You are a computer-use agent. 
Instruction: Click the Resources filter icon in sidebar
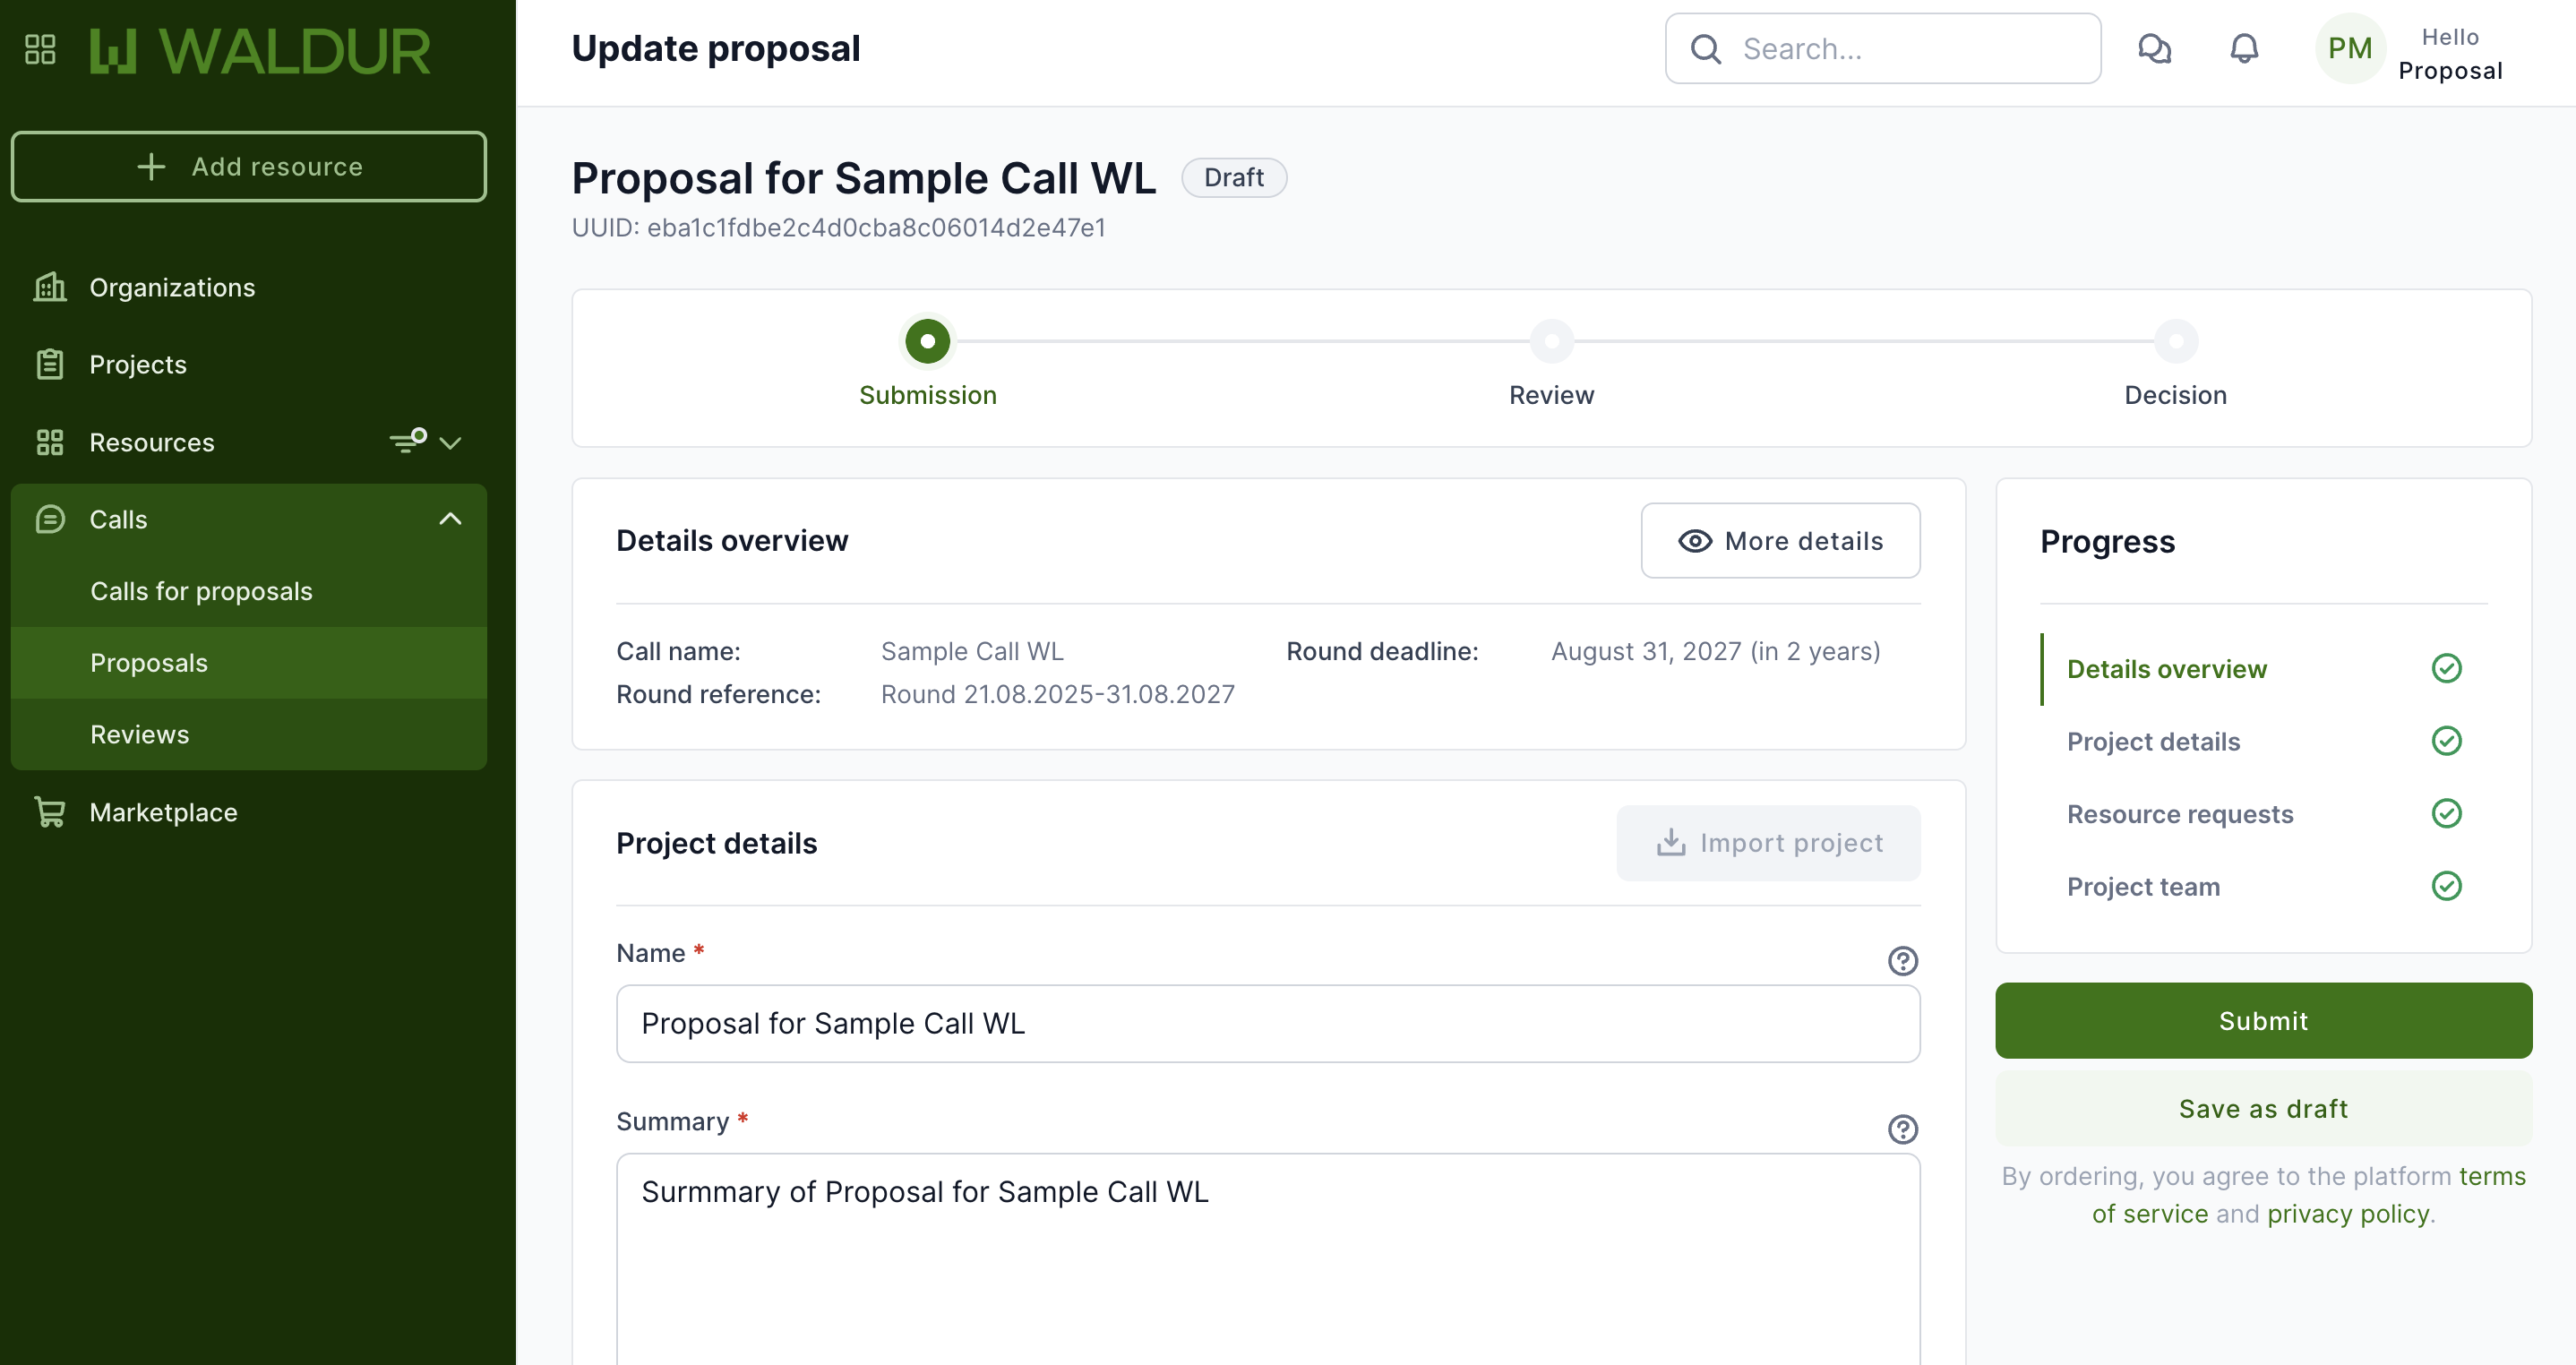(x=408, y=441)
